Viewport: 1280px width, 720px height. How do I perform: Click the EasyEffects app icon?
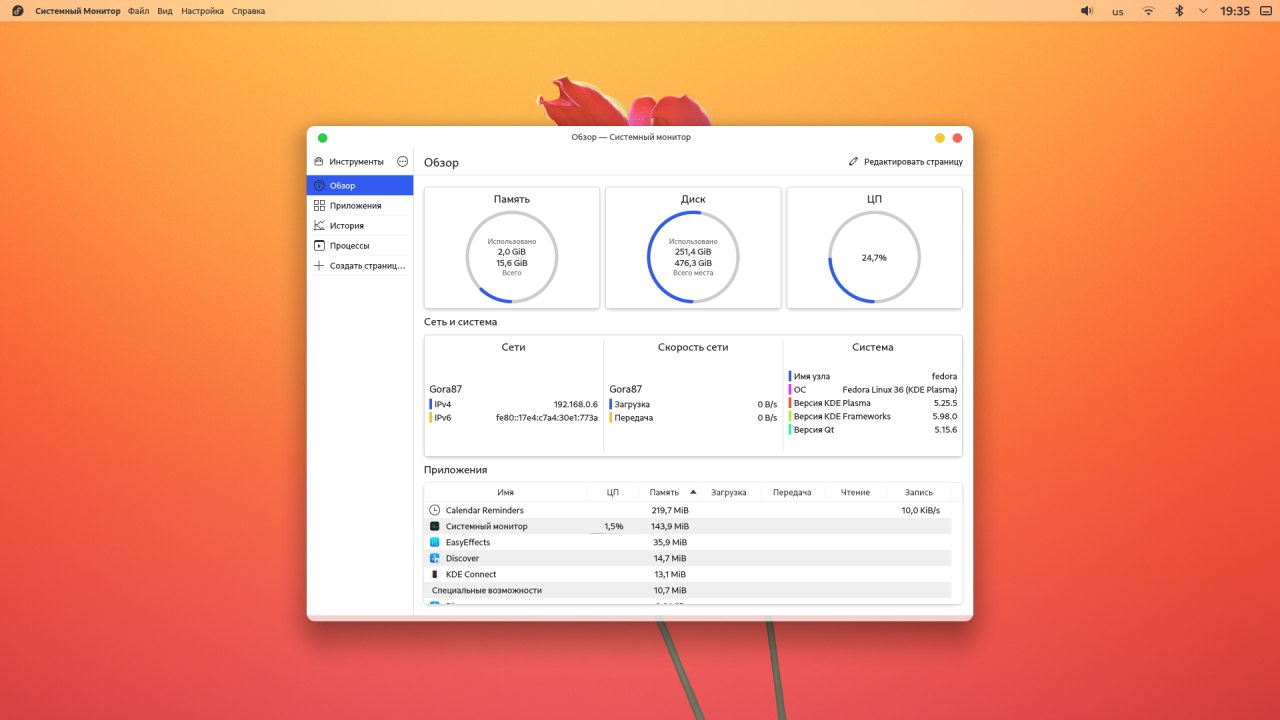(434, 542)
